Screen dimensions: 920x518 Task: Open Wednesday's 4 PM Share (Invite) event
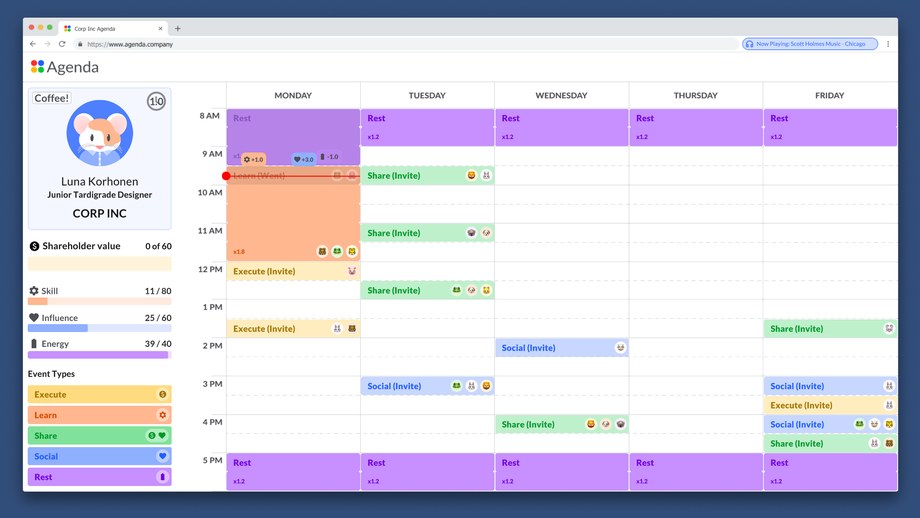point(562,424)
